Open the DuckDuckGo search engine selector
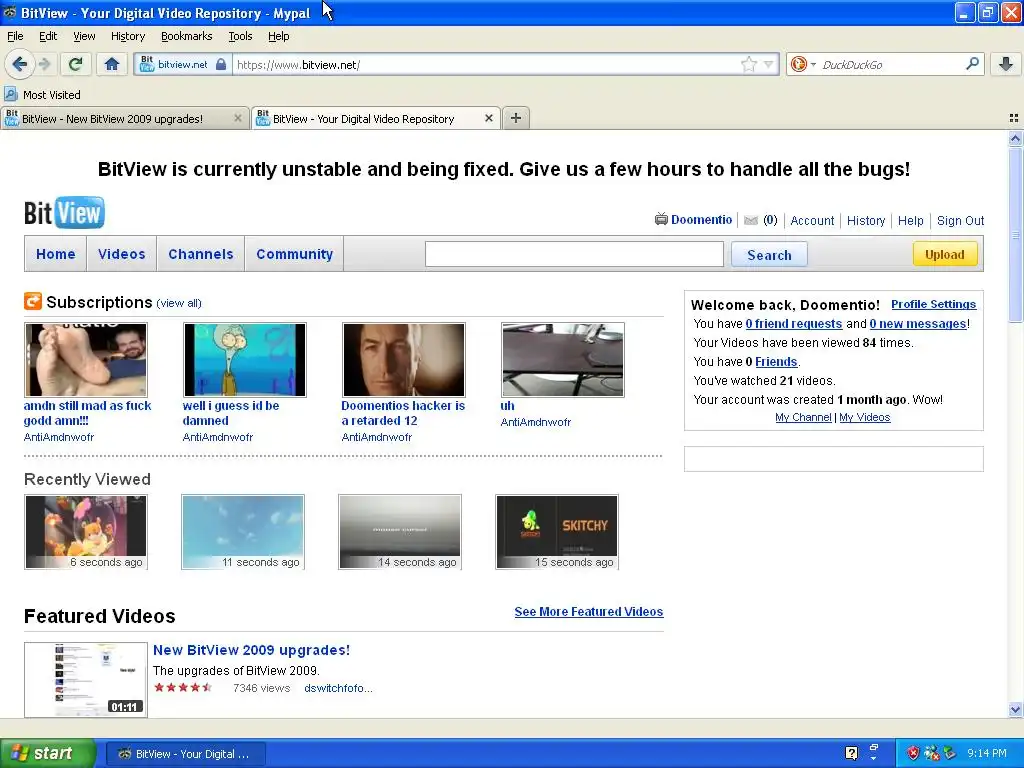The height and width of the screenshot is (768, 1024). [x=803, y=64]
